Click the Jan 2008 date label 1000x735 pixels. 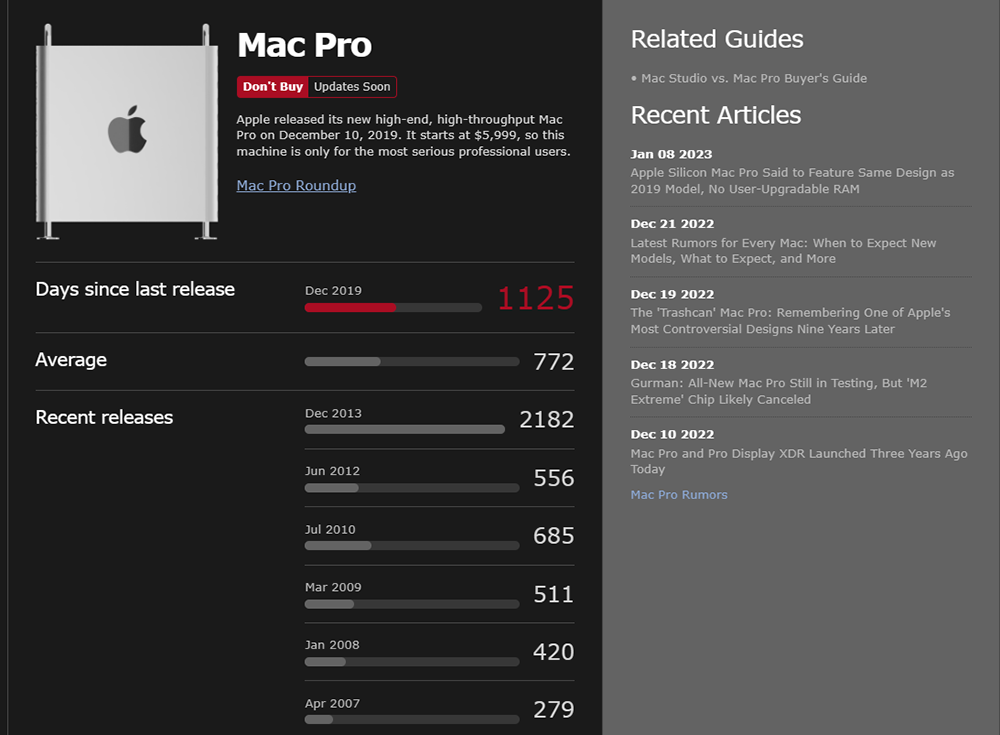click(332, 645)
